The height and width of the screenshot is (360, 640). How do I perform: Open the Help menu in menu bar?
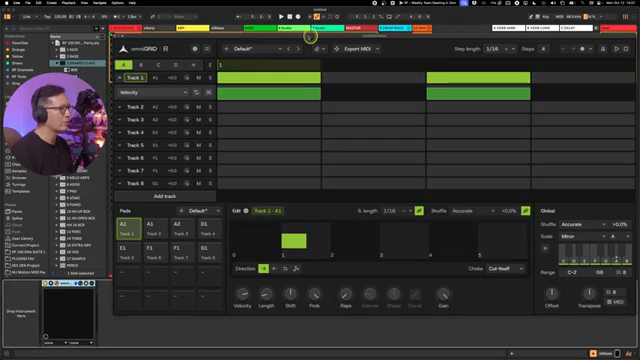pyautogui.click(x=132, y=2)
